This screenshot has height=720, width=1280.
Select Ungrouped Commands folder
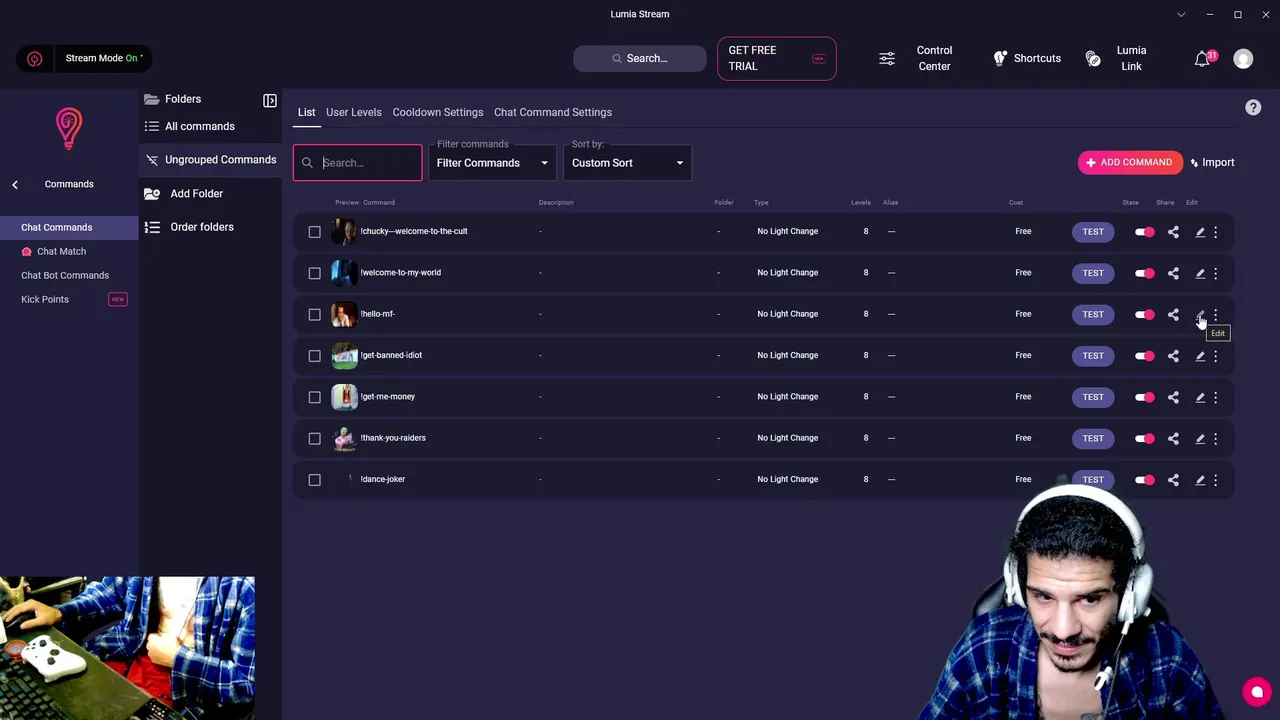click(211, 160)
